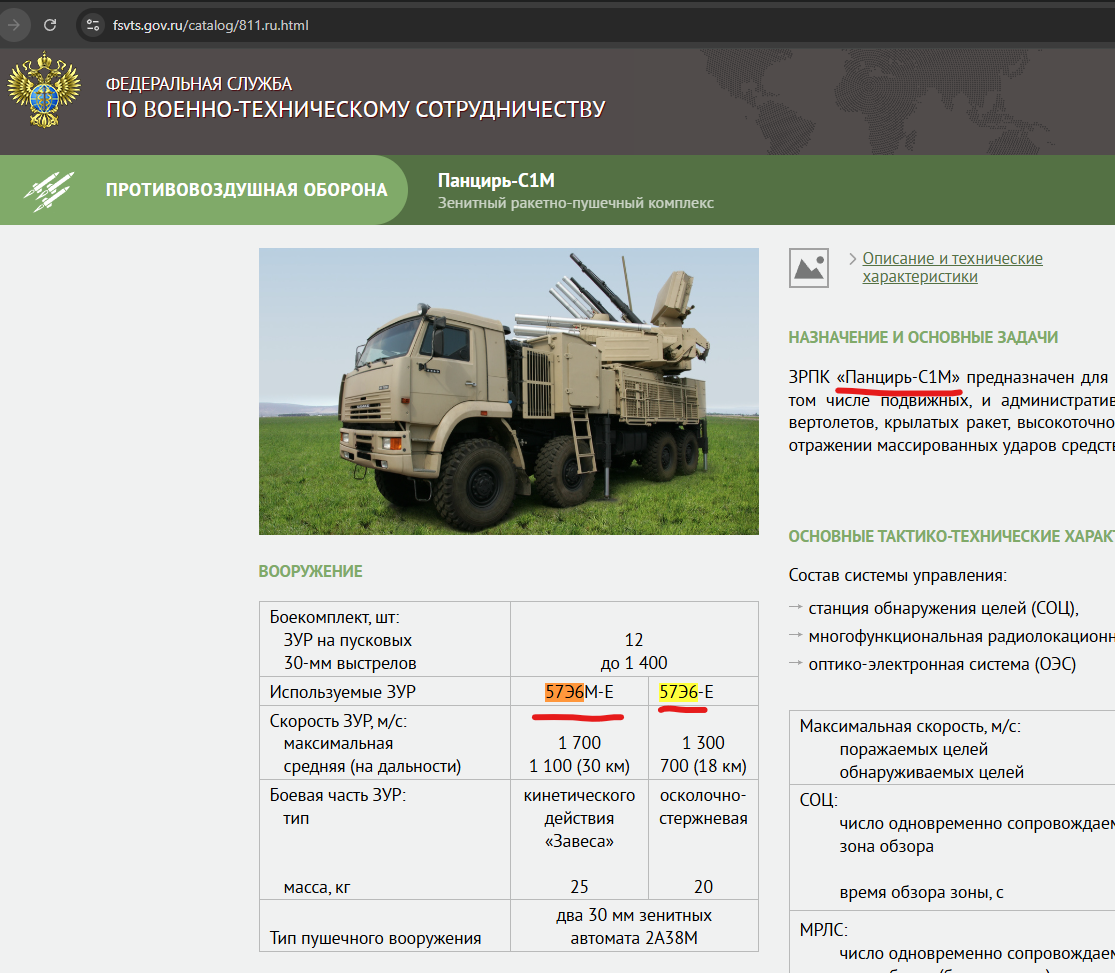Click the 'СОЦ:' table row label
This screenshot has width=1115, height=973.
[x=818, y=800]
